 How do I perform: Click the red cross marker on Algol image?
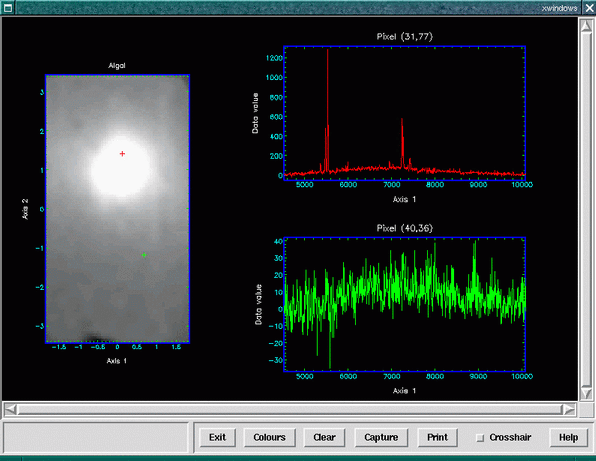122,154
